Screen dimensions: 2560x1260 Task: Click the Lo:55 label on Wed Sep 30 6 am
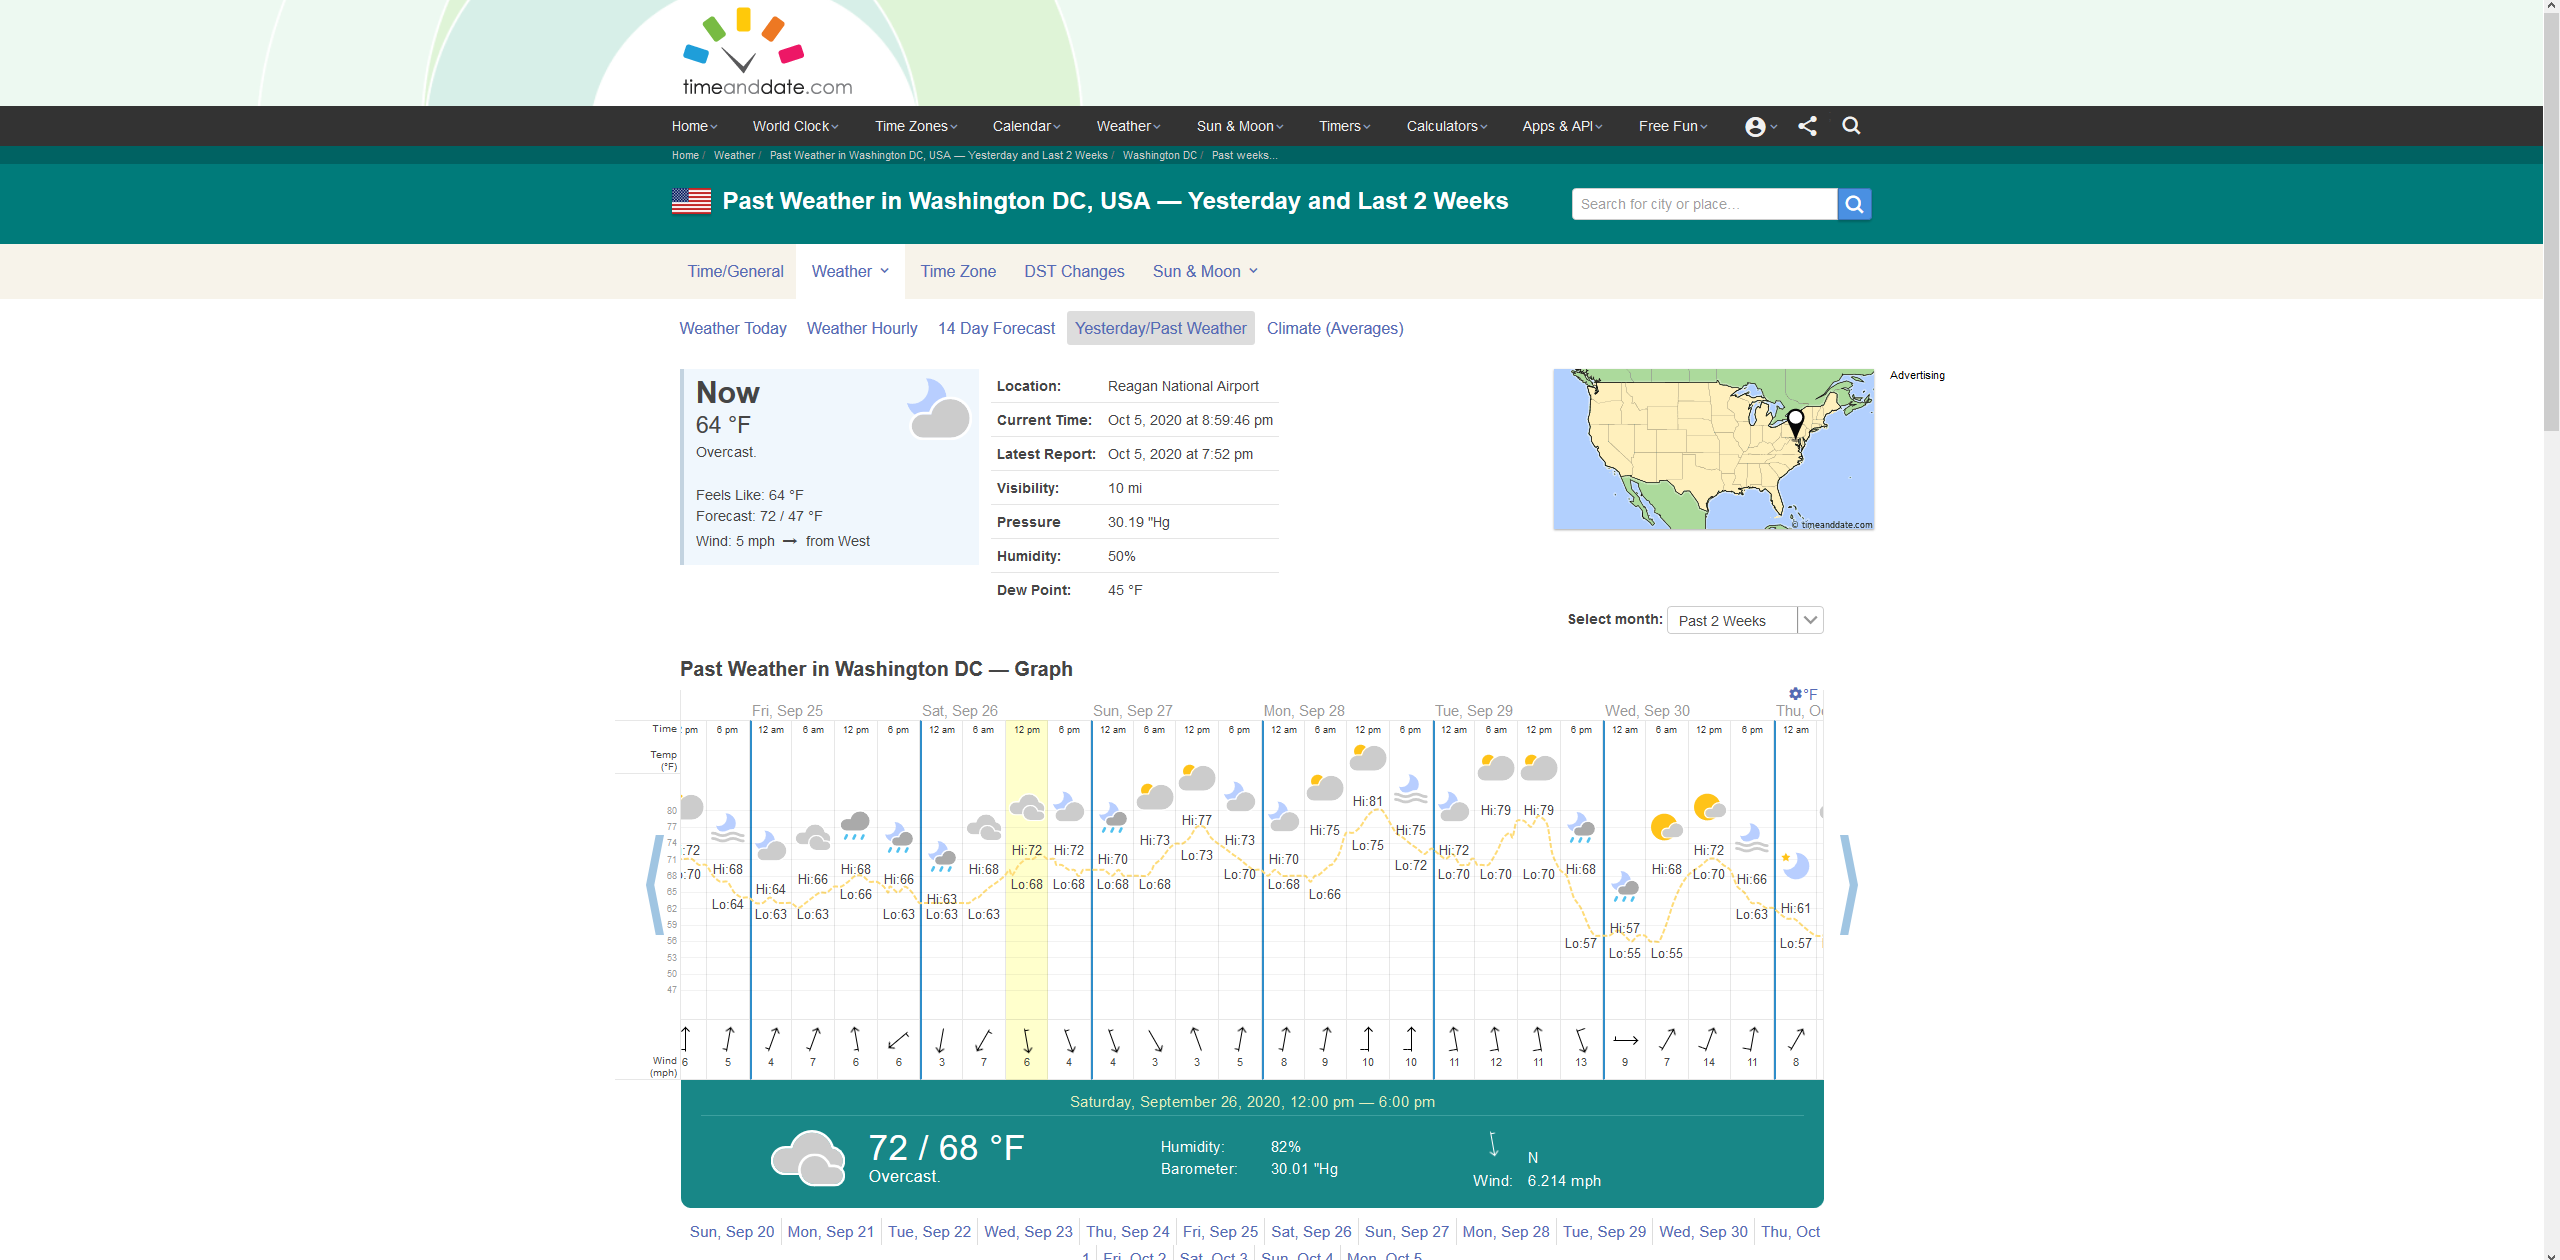click(x=1666, y=953)
